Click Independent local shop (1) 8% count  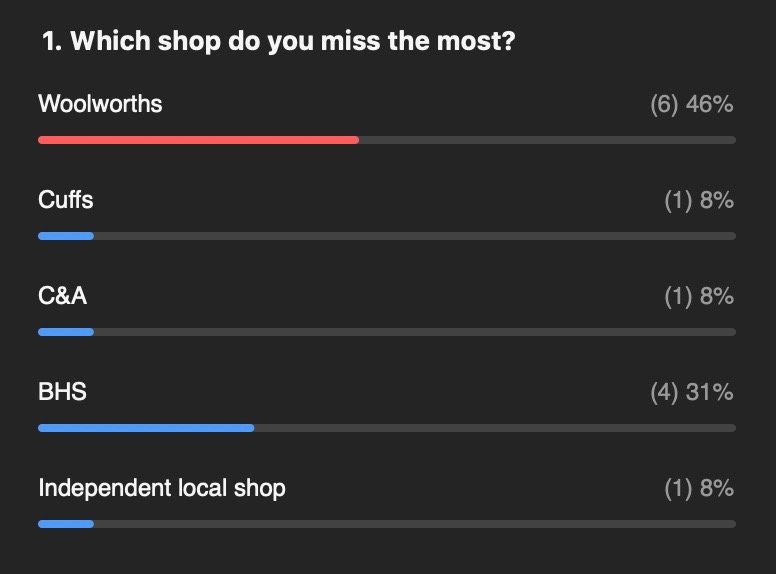pyautogui.click(x=698, y=488)
